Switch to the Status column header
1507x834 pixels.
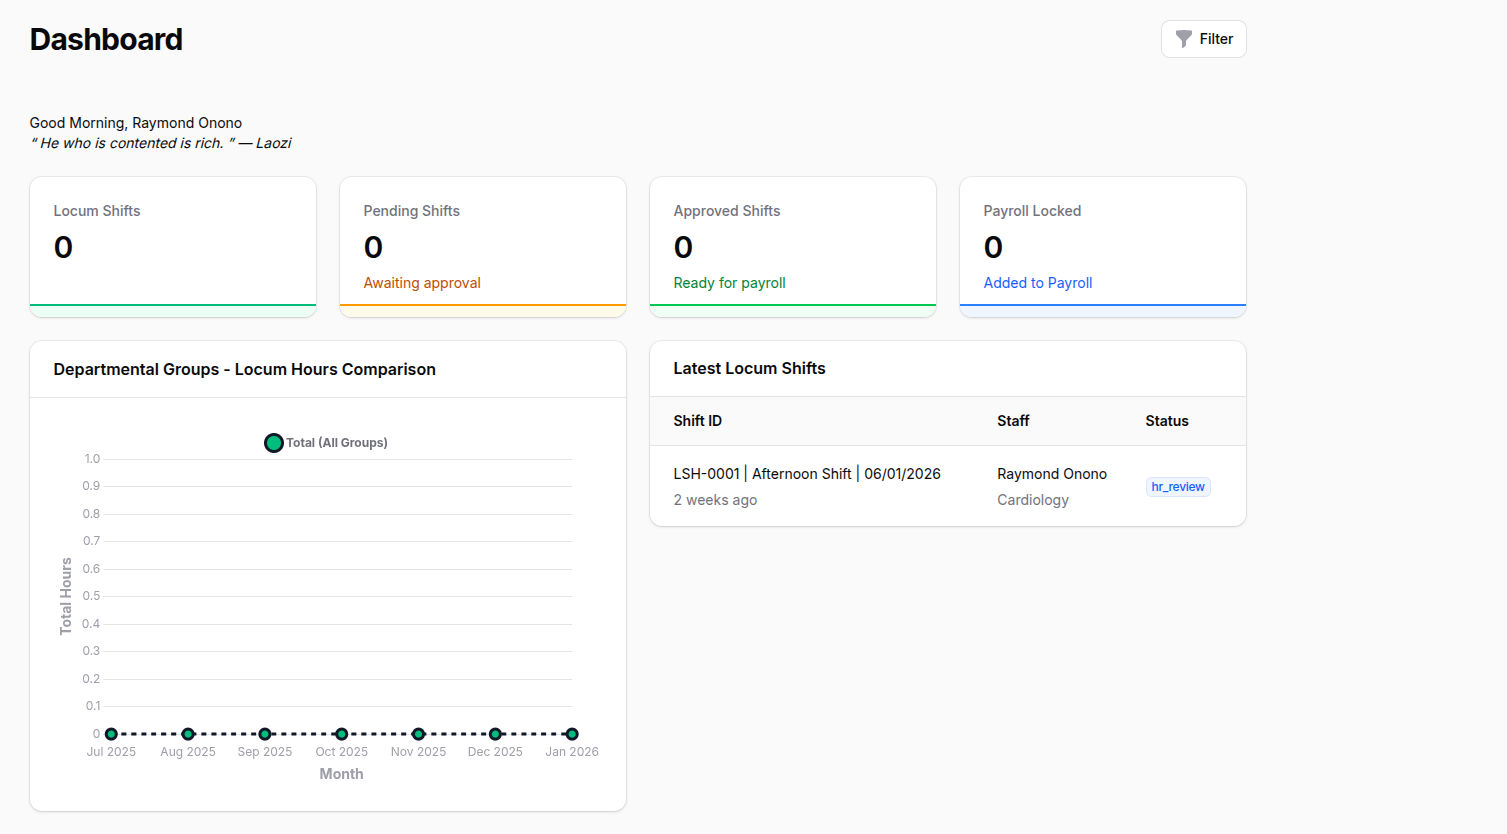(1166, 420)
